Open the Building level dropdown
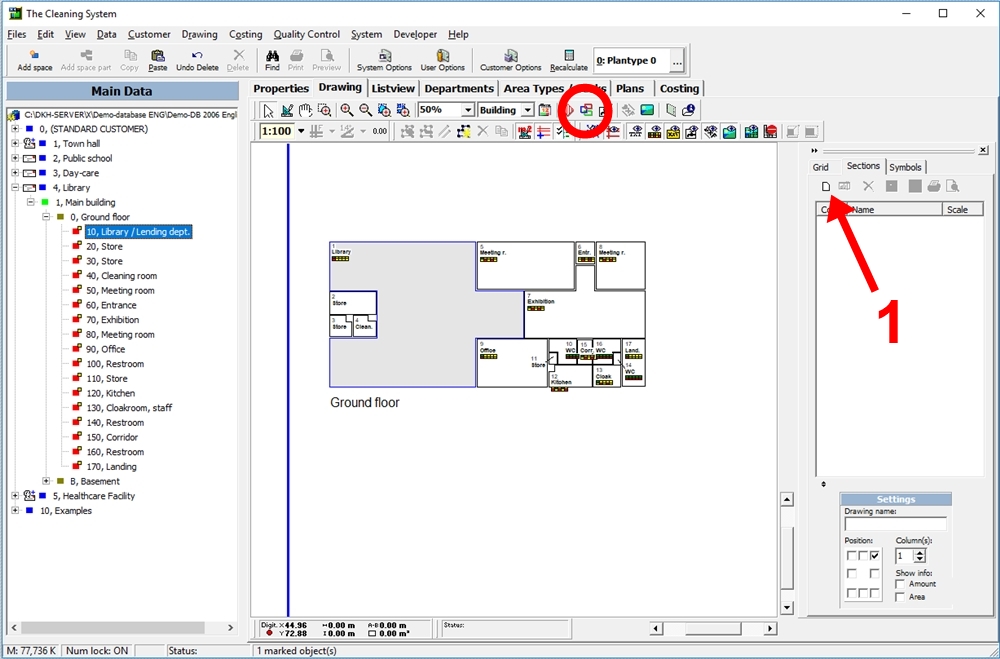 (527, 110)
